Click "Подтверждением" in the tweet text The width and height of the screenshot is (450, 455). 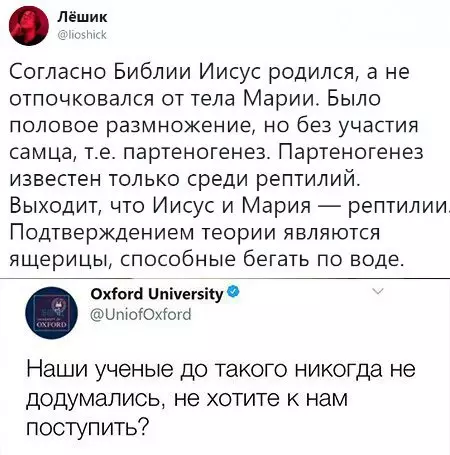(x=101, y=233)
